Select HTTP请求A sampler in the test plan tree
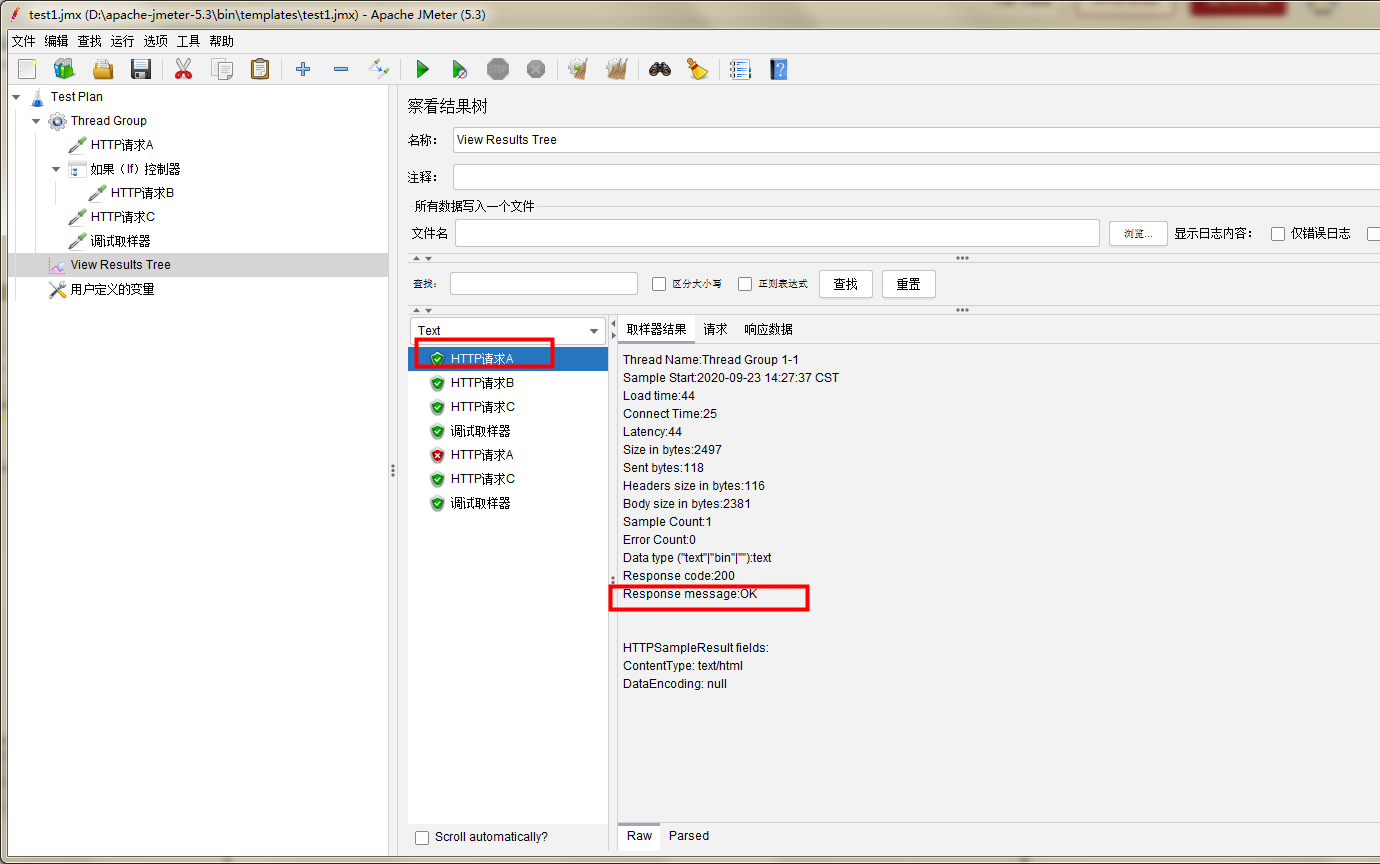The width and height of the screenshot is (1380, 864). (x=122, y=145)
